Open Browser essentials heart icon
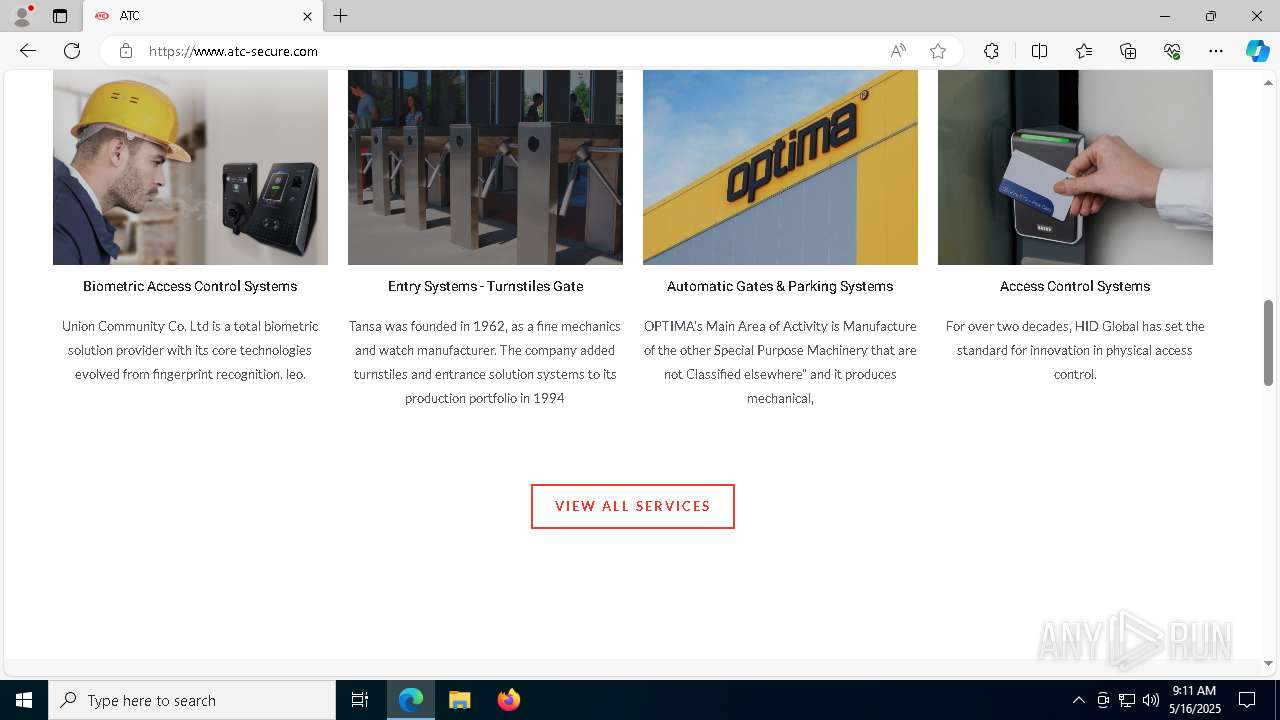This screenshot has width=1280, height=720. click(x=1172, y=51)
